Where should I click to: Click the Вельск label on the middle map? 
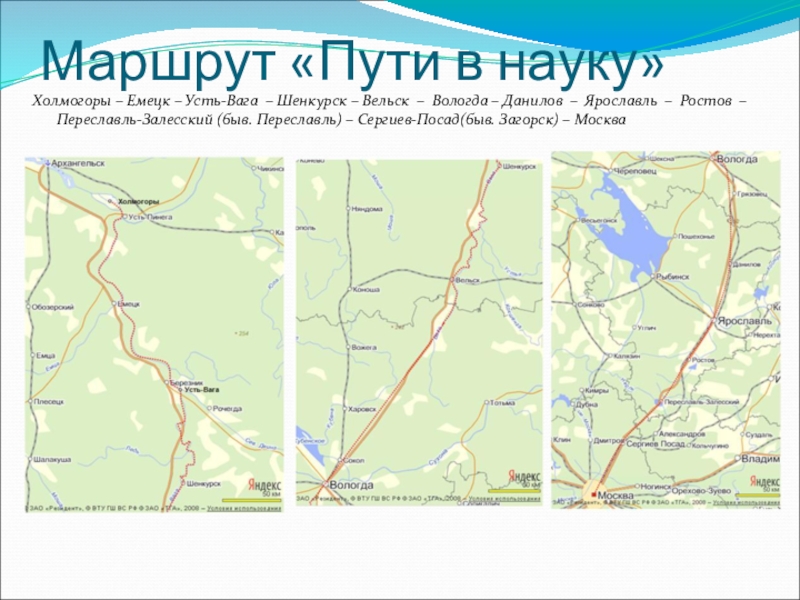click(468, 280)
